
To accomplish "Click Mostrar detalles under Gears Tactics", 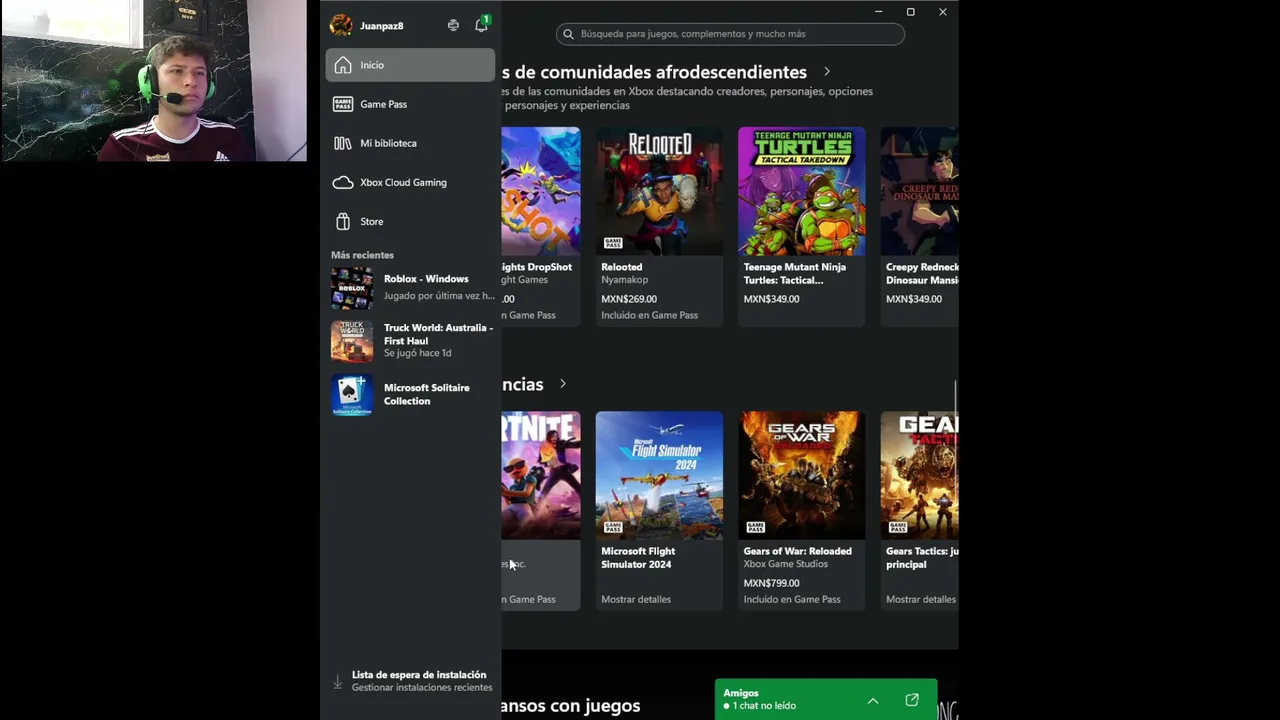I will click(x=921, y=599).
